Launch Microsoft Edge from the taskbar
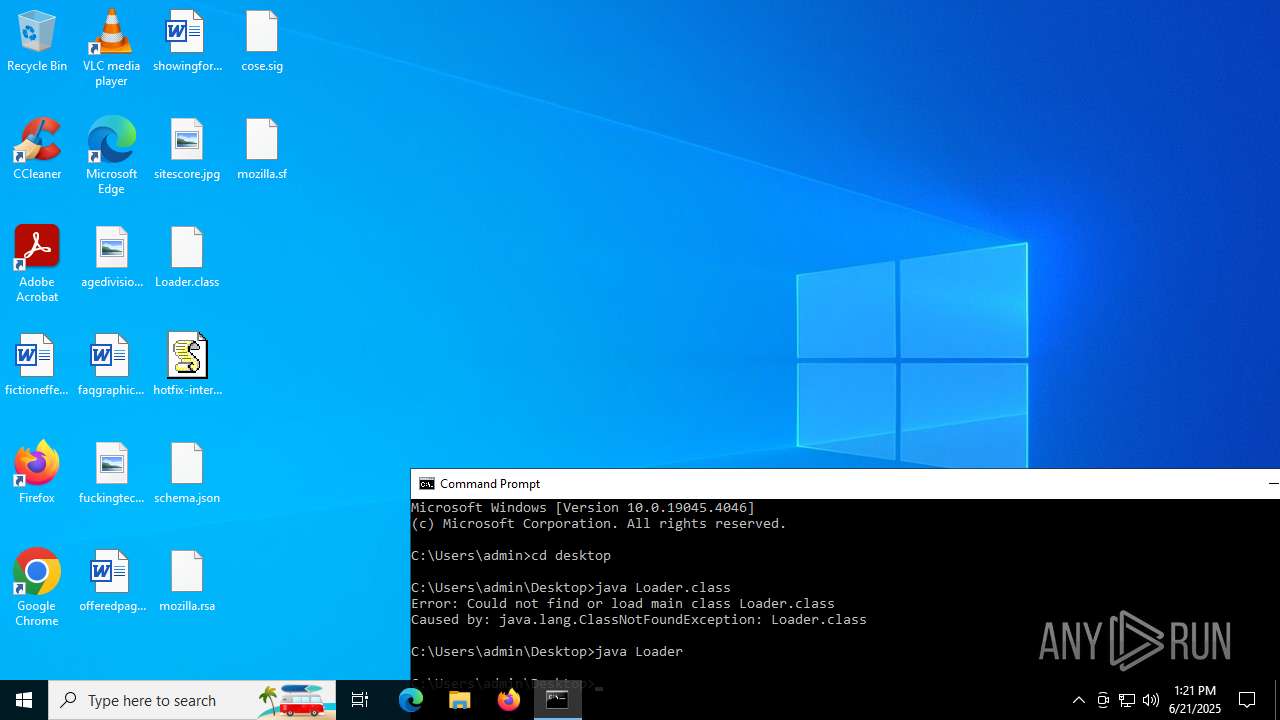Image resolution: width=1280 pixels, height=720 pixels. [411, 700]
